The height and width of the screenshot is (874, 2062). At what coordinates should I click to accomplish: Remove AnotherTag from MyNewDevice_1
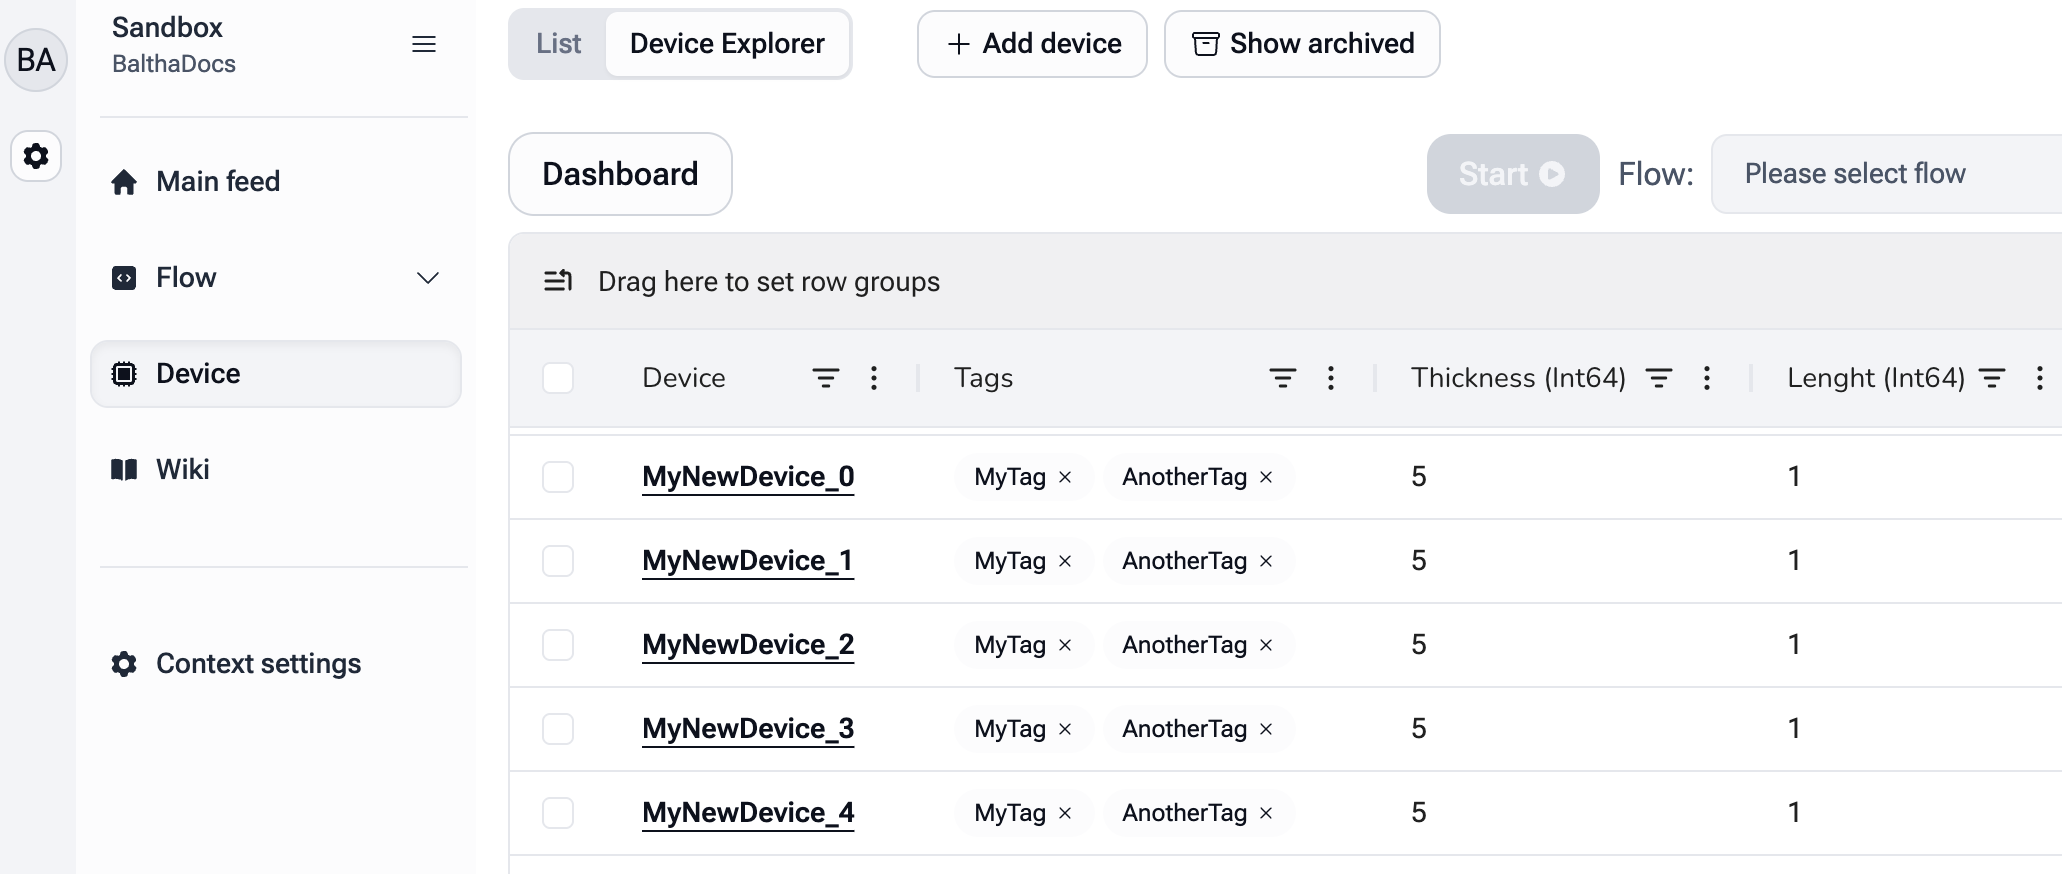pos(1266,561)
